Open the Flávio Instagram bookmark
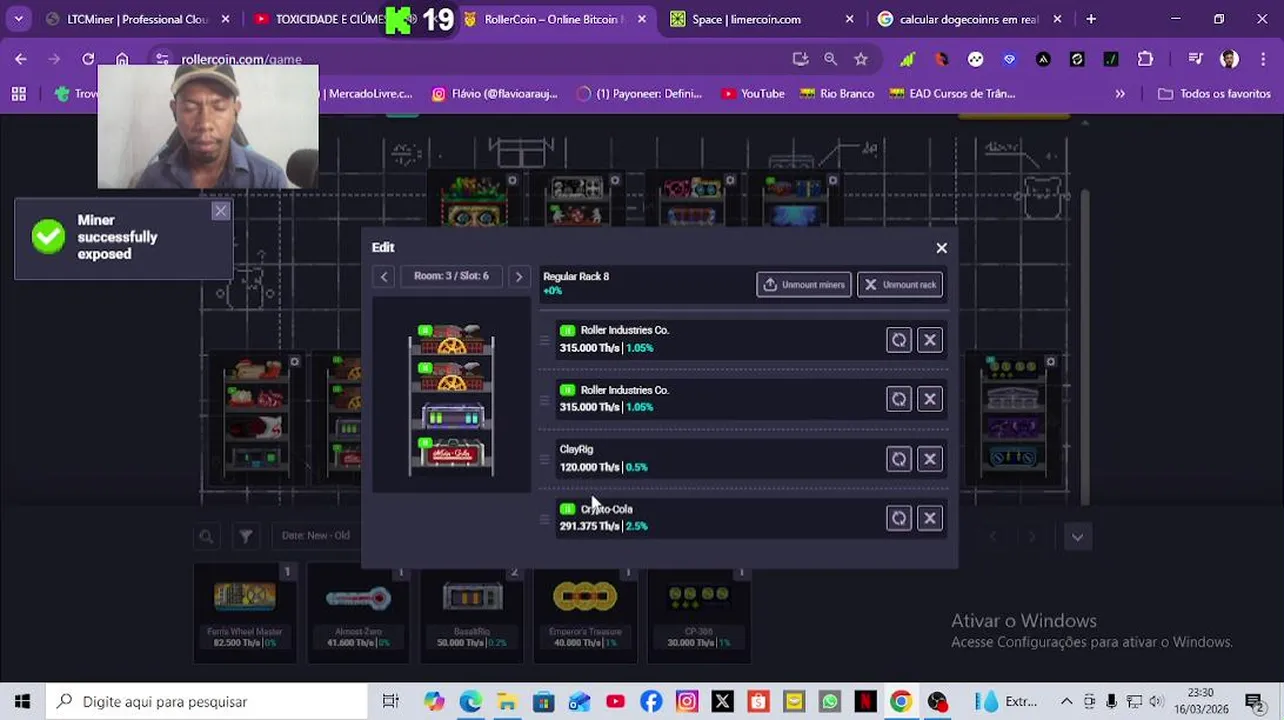The image size is (1284, 720). point(497,94)
